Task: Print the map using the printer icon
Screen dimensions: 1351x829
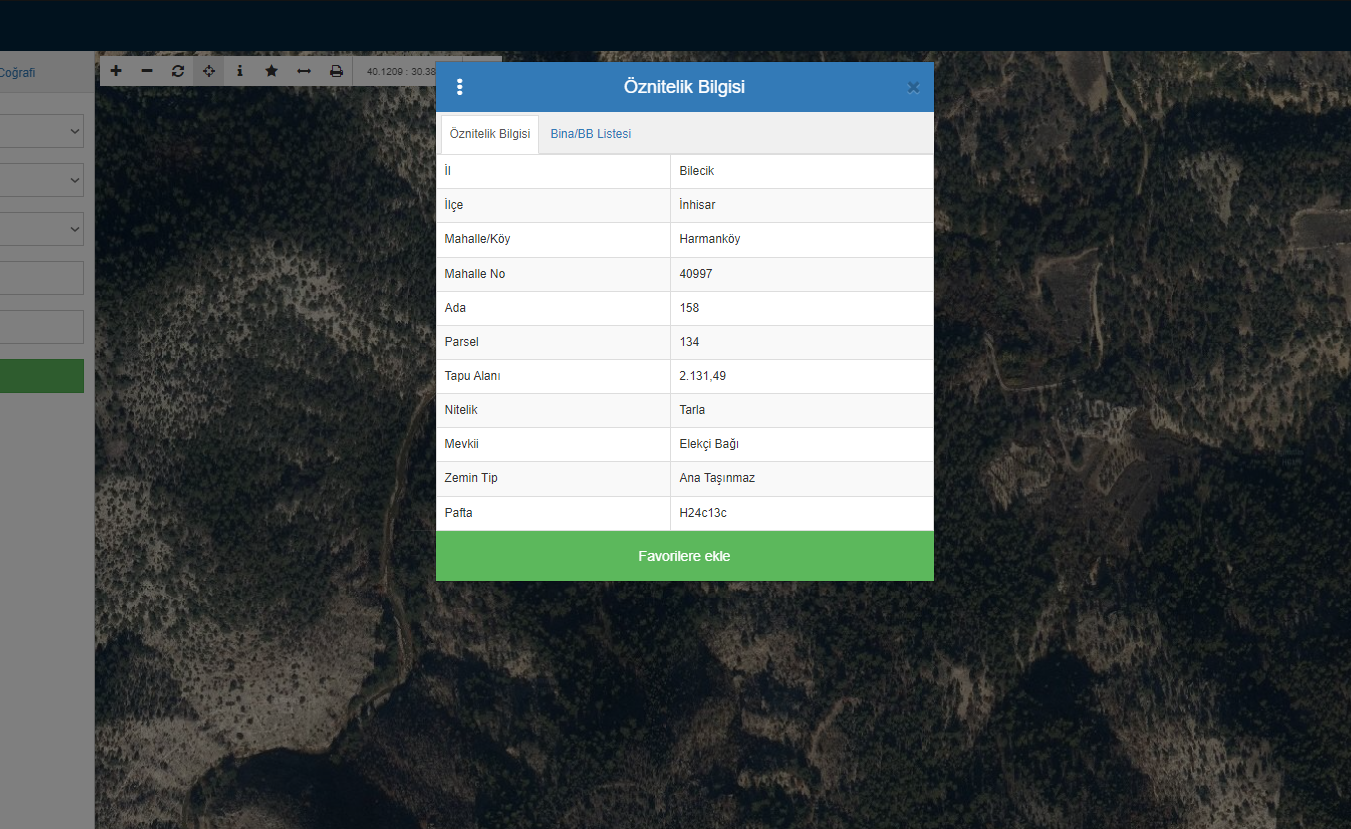Action: (336, 71)
